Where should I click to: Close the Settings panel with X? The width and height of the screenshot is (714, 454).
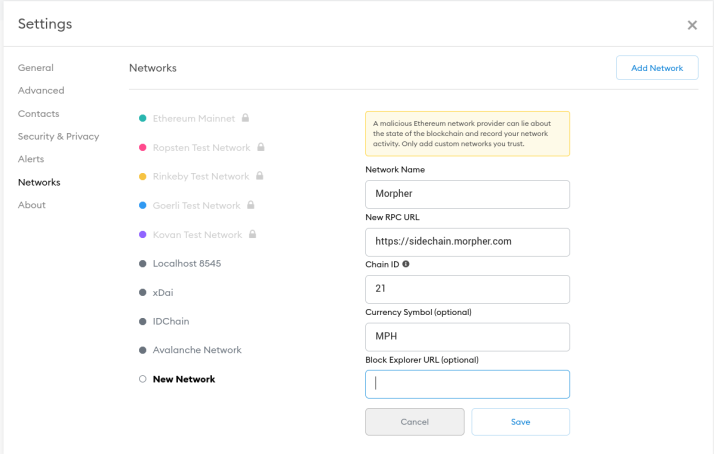[x=692, y=25]
